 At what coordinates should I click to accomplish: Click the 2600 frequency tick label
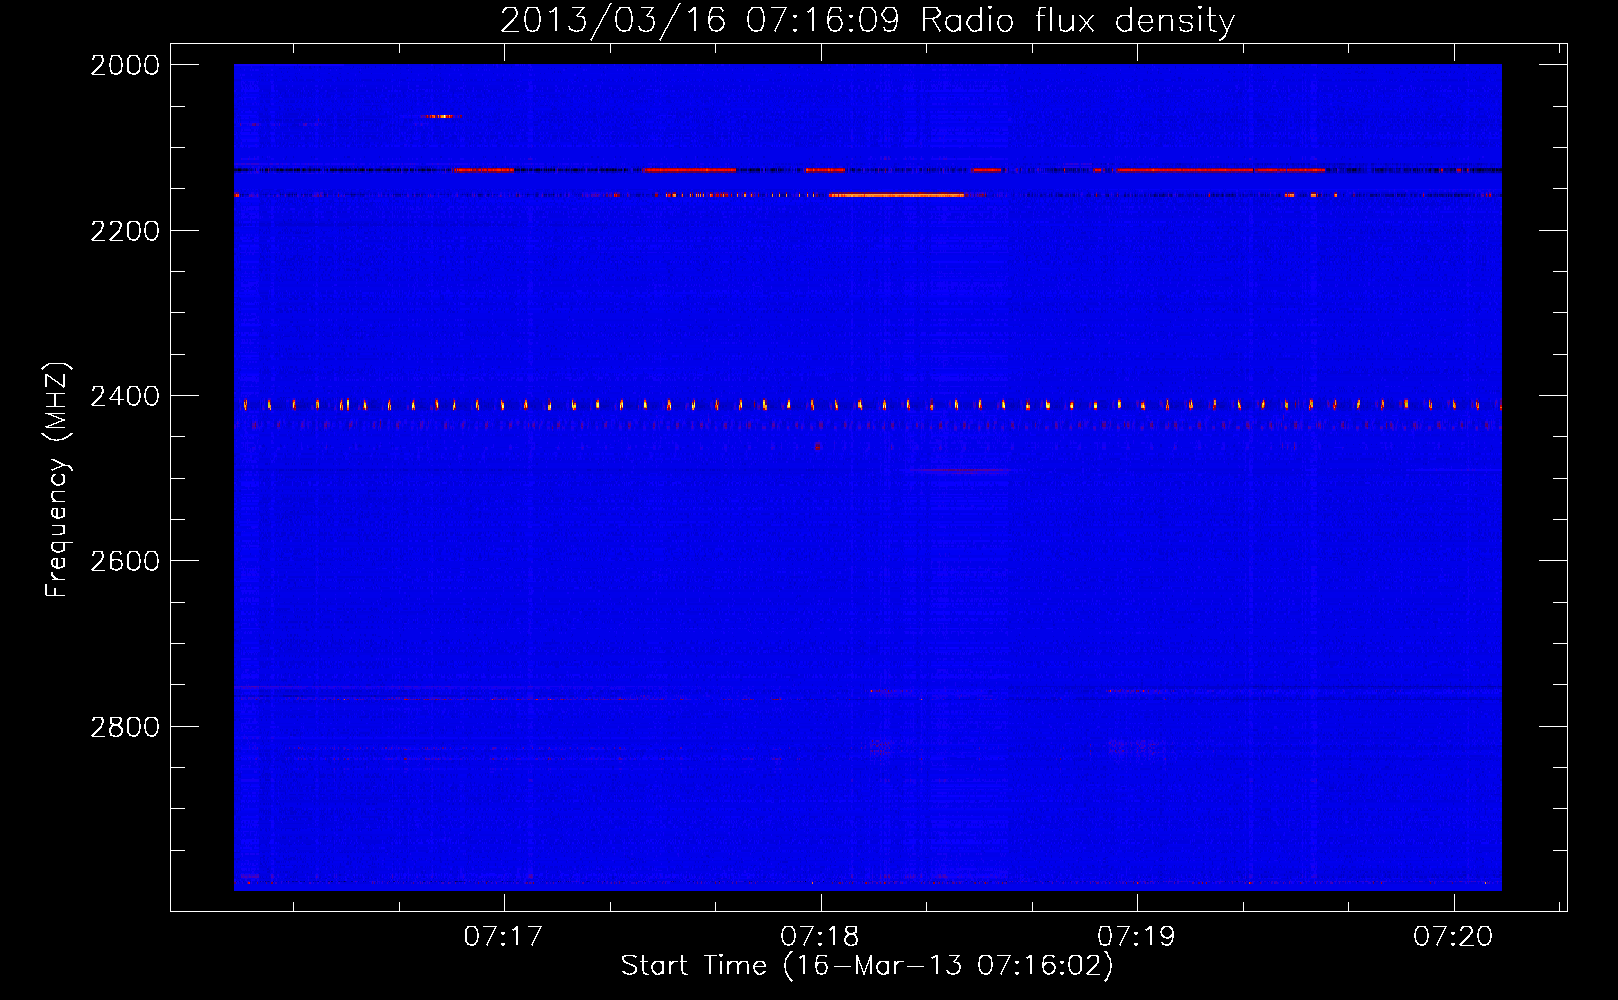(125, 561)
